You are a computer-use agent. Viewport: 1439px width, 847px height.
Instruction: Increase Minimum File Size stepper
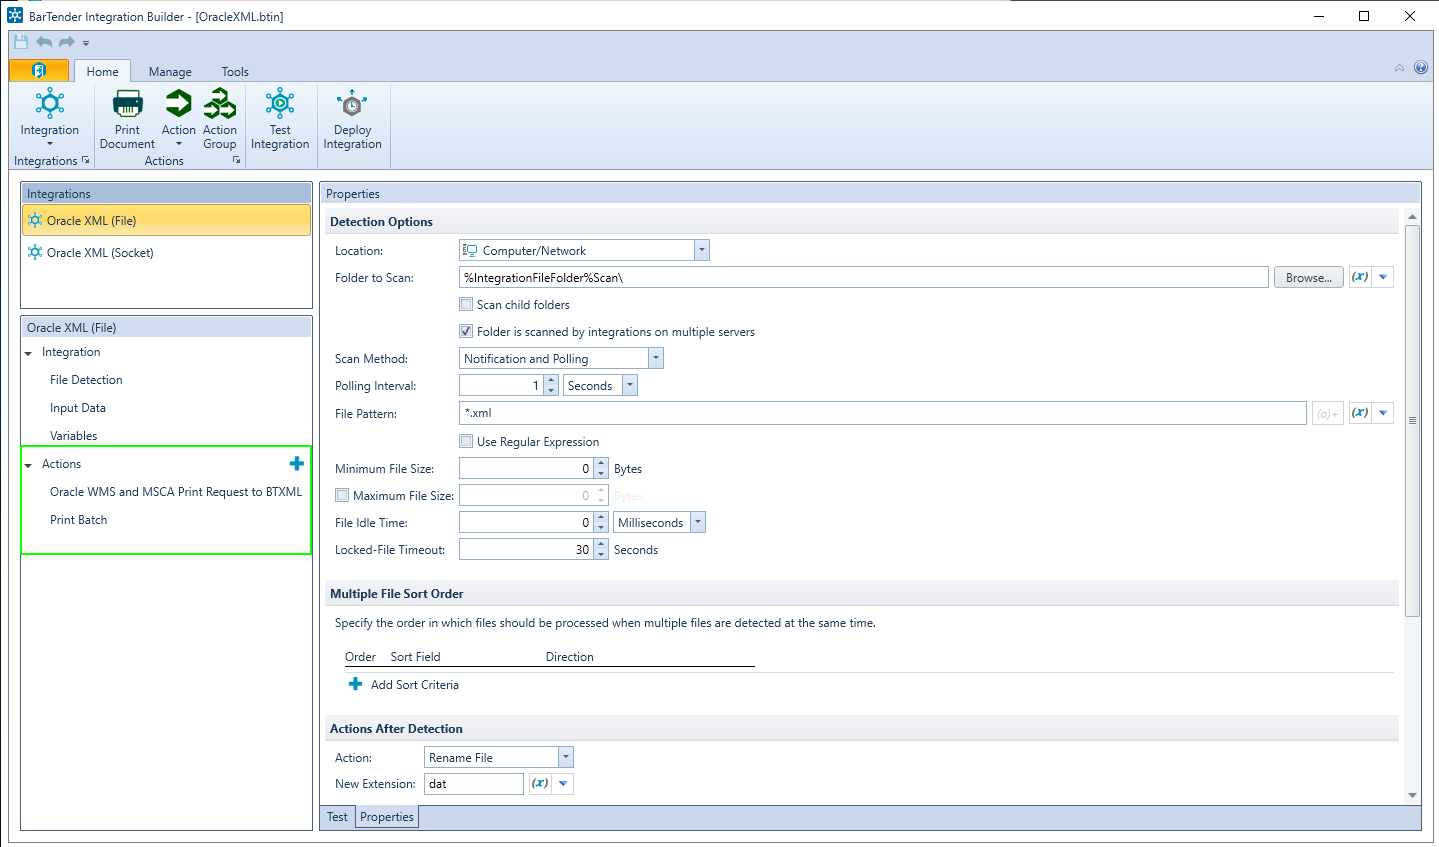coord(601,464)
